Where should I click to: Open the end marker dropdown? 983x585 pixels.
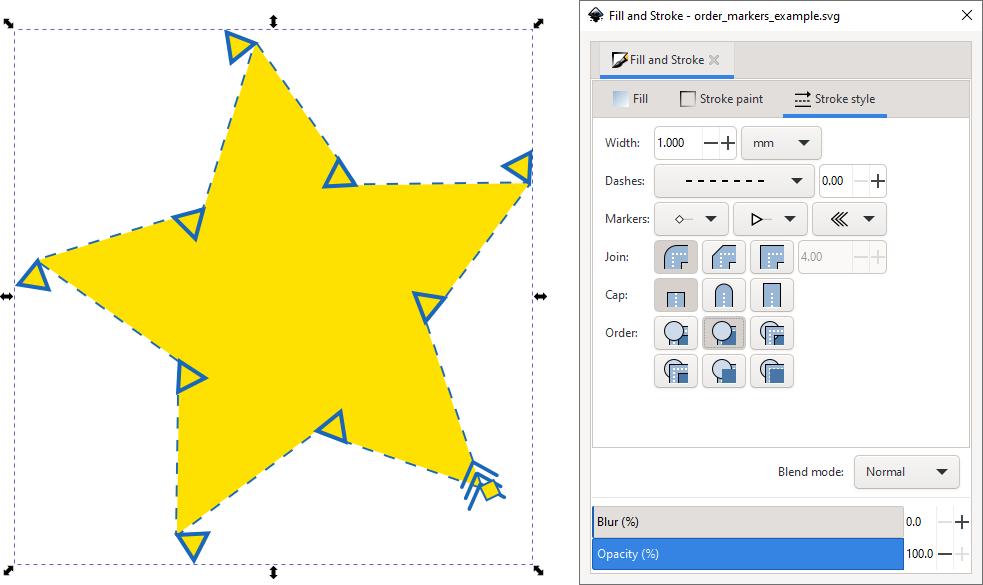849,219
